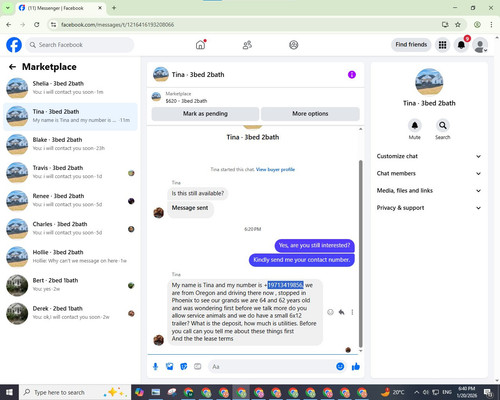The width and height of the screenshot is (500, 400).
Task: Click Find friends button
Action: point(411,45)
